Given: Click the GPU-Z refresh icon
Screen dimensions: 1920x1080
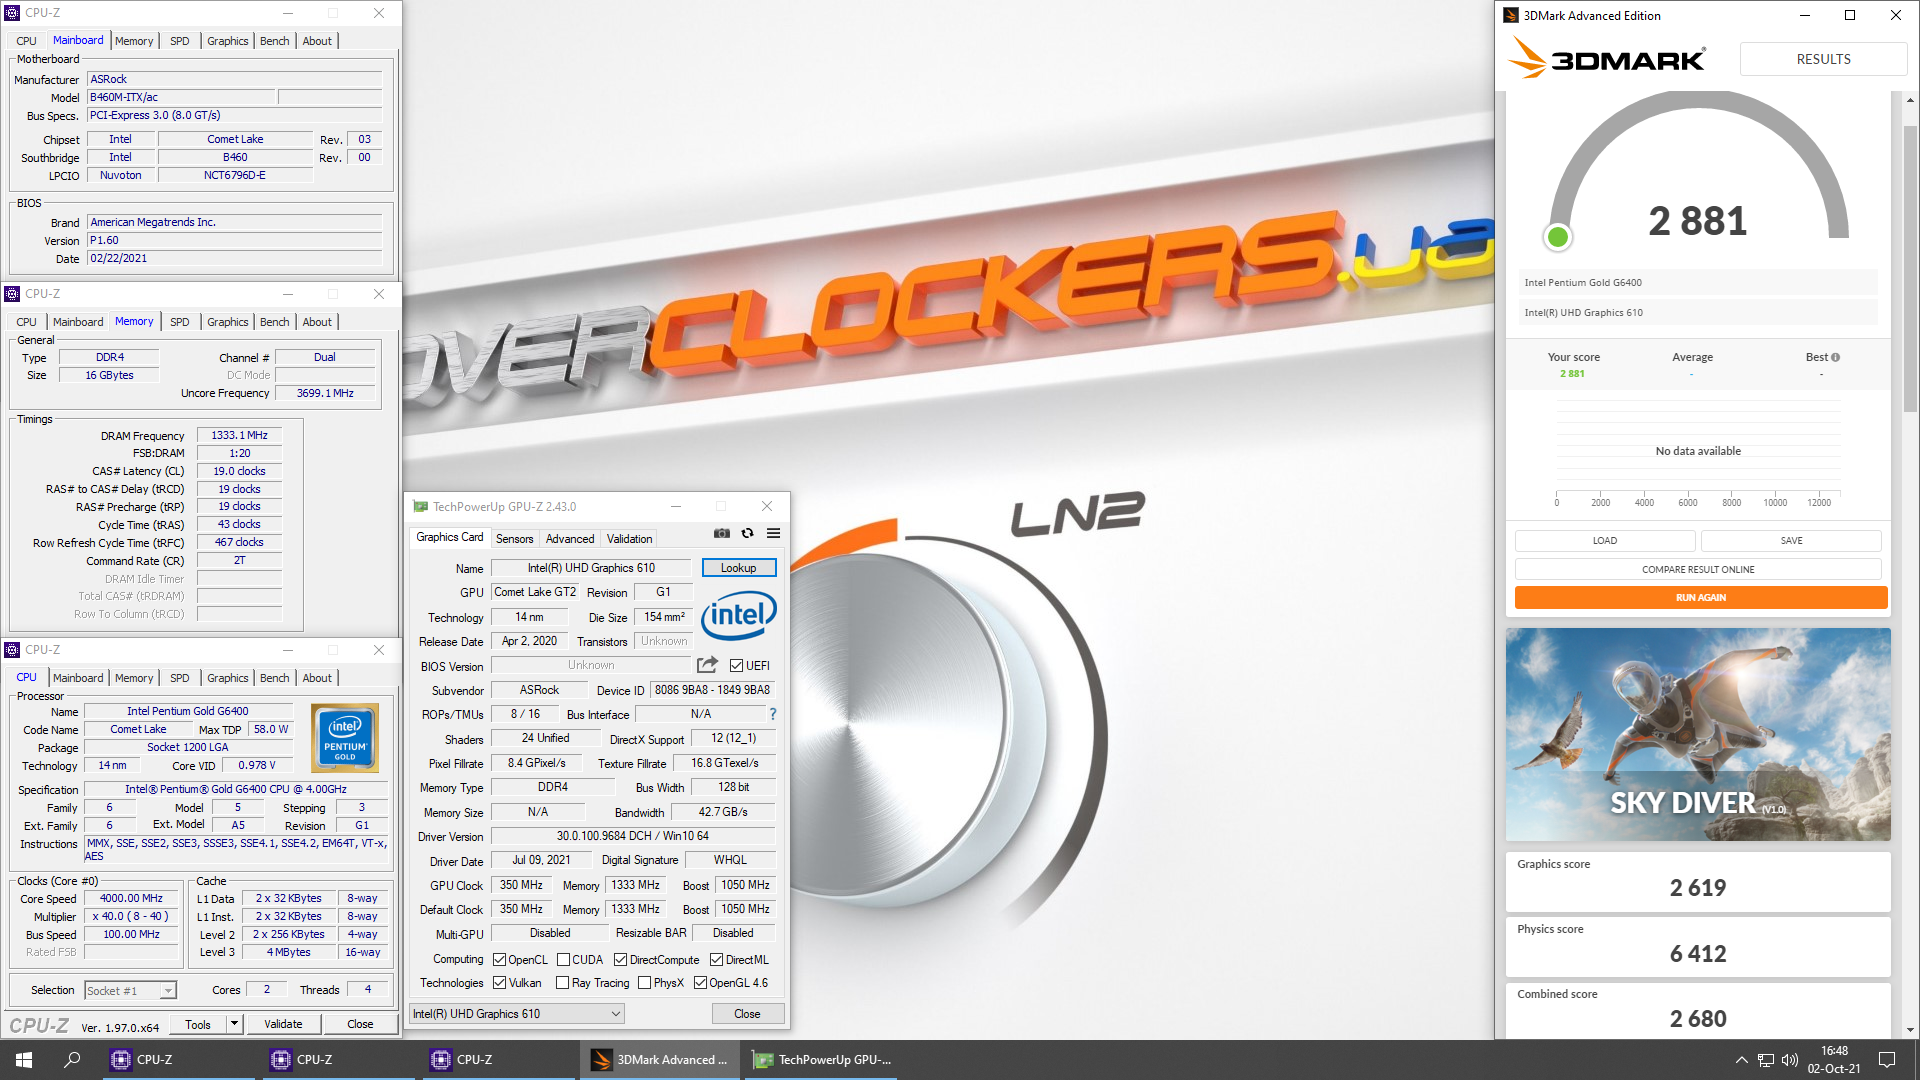Looking at the screenshot, I should [x=747, y=533].
